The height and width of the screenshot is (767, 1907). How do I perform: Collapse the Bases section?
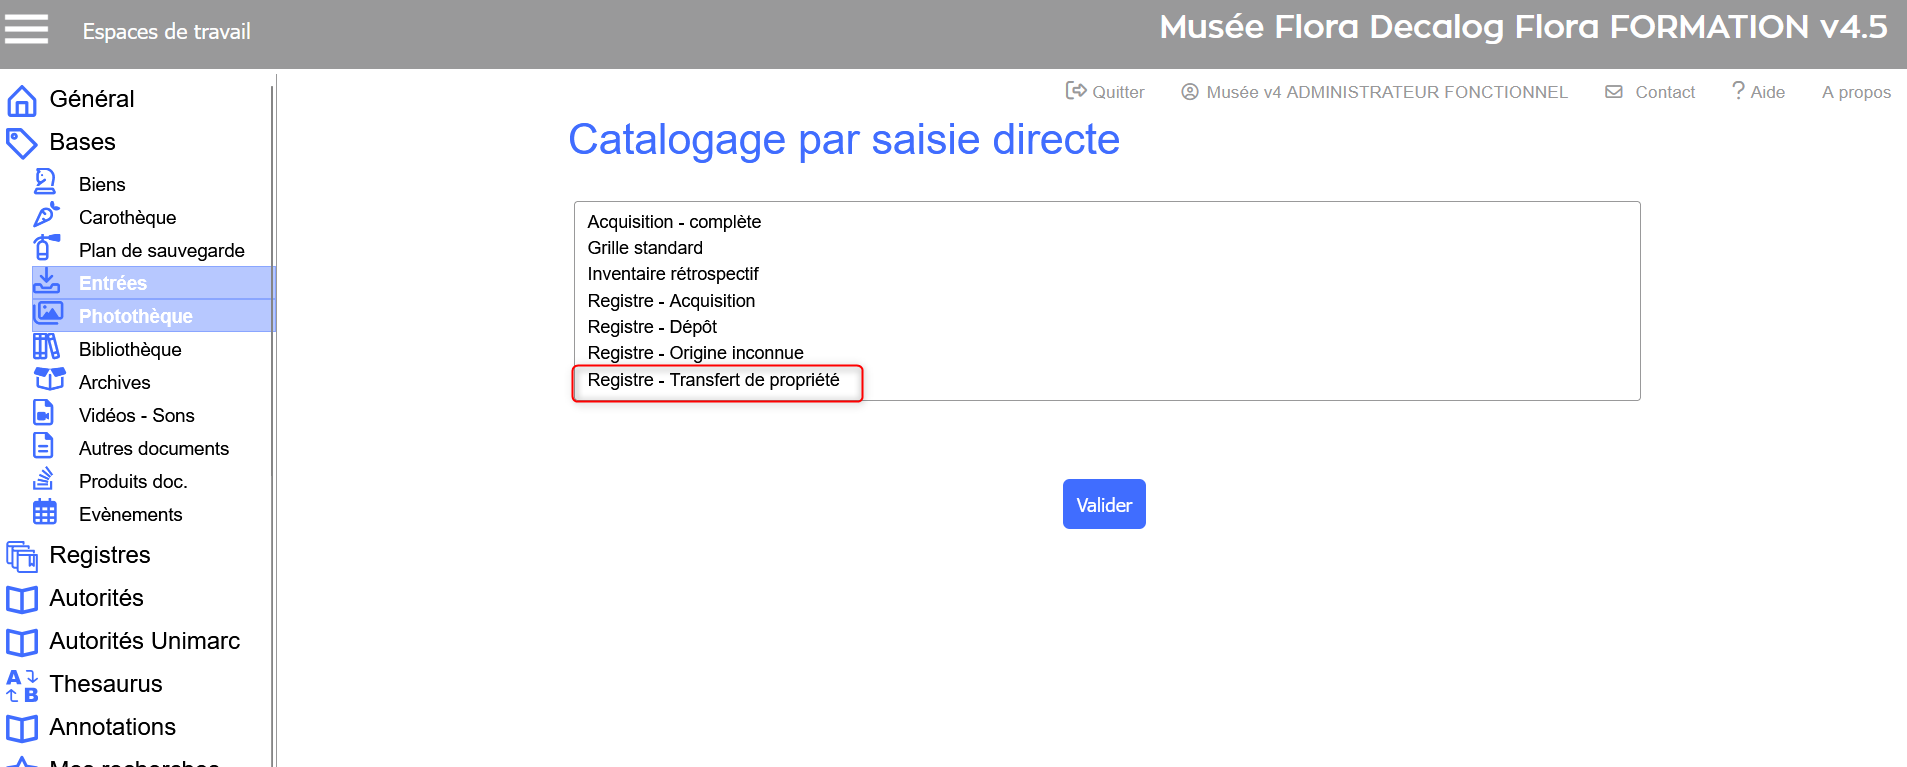pyautogui.click(x=82, y=142)
